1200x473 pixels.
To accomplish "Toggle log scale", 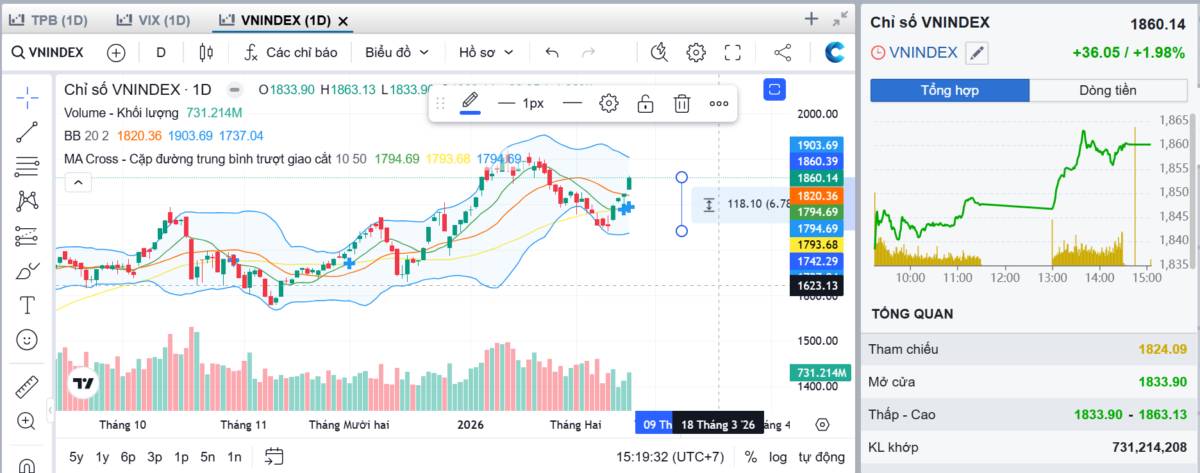I will 777,457.
